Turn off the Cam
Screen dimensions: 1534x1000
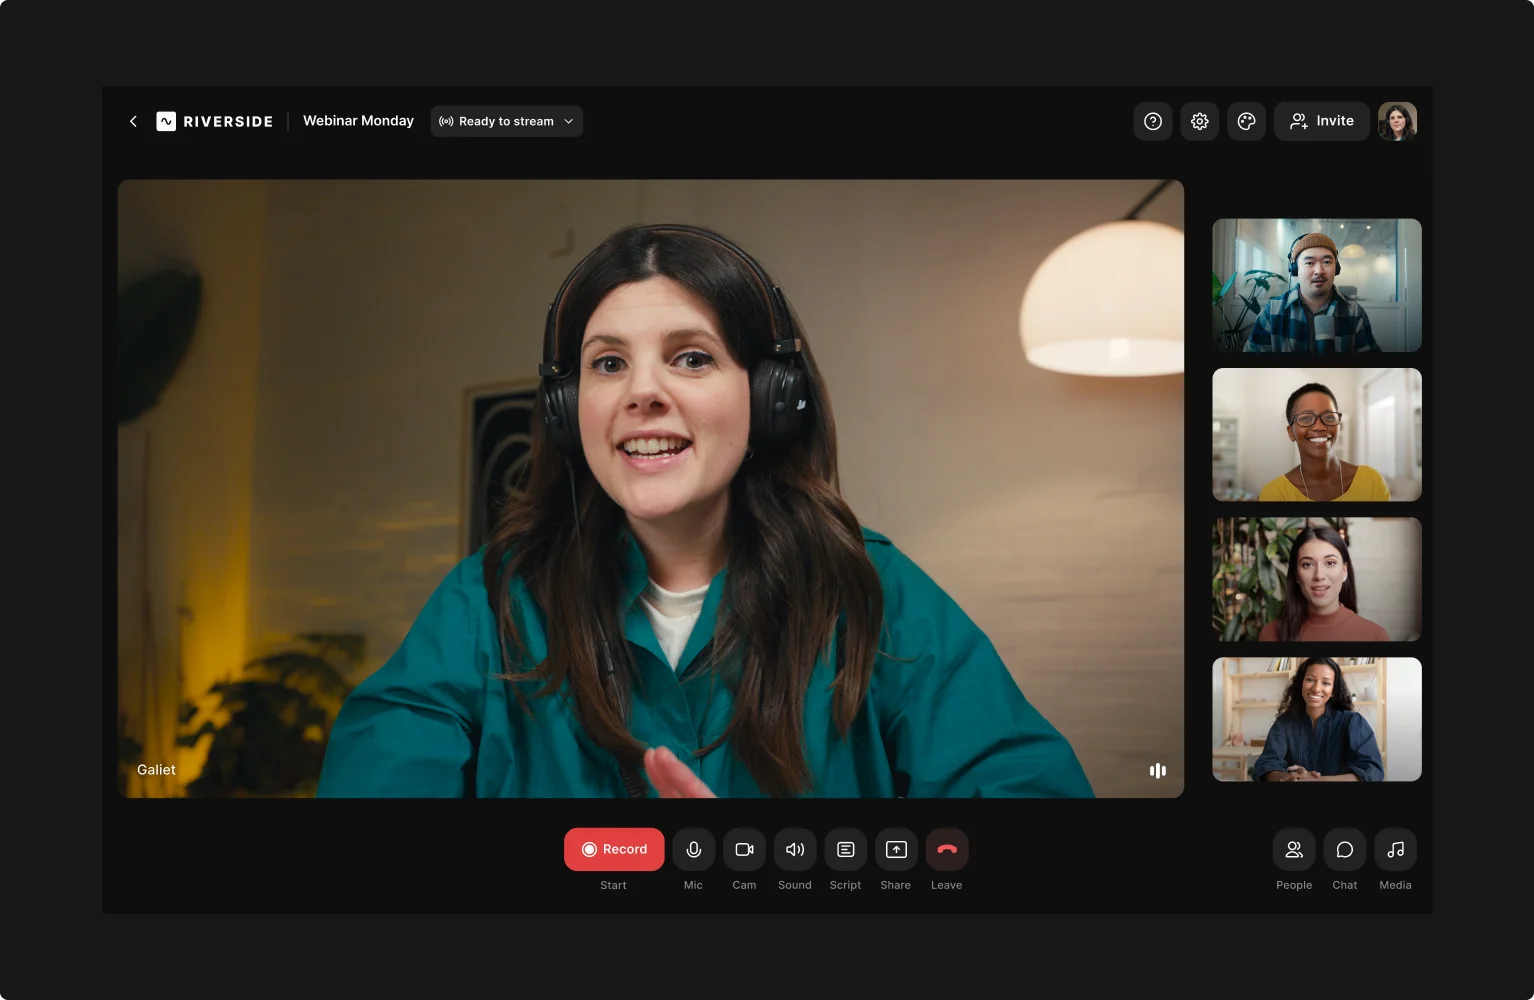pos(744,849)
